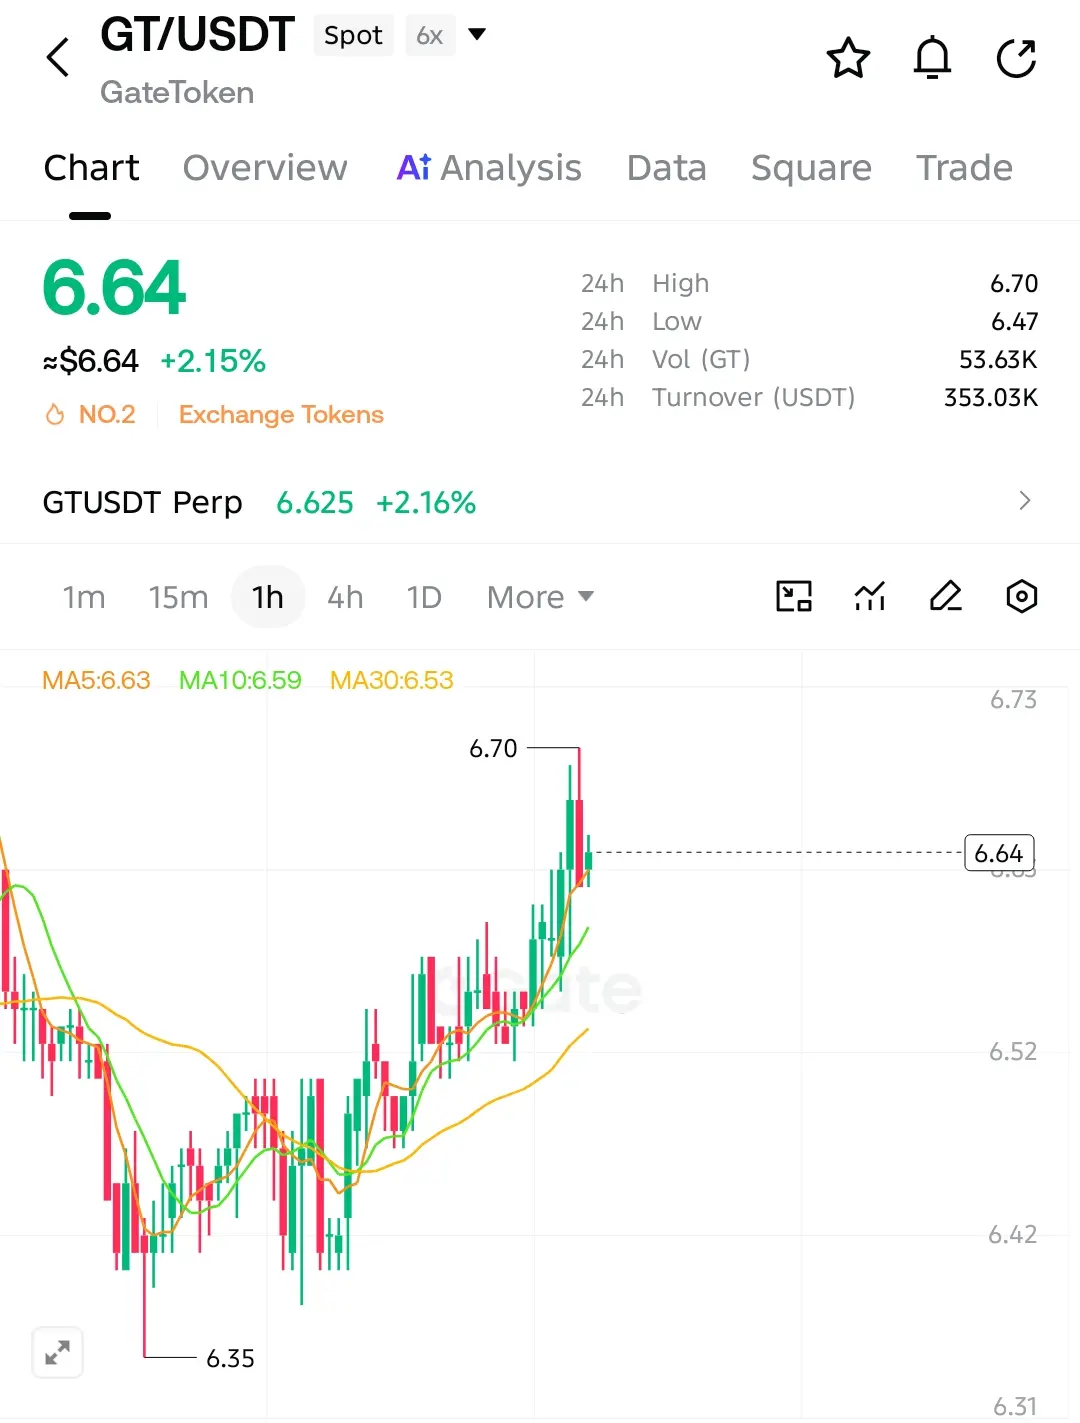Switch to the Overview tab
The width and height of the screenshot is (1080, 1423).
coord(265,168)
